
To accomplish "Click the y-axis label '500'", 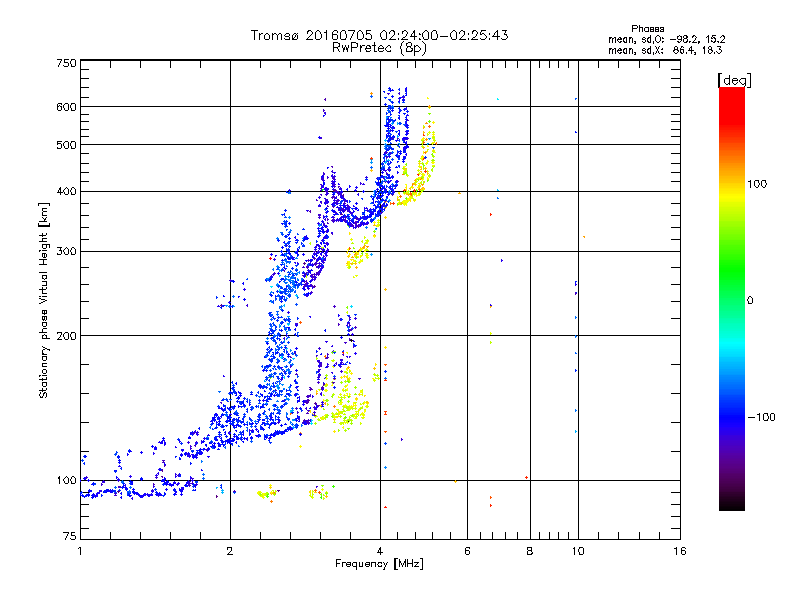I will [66, 145].
